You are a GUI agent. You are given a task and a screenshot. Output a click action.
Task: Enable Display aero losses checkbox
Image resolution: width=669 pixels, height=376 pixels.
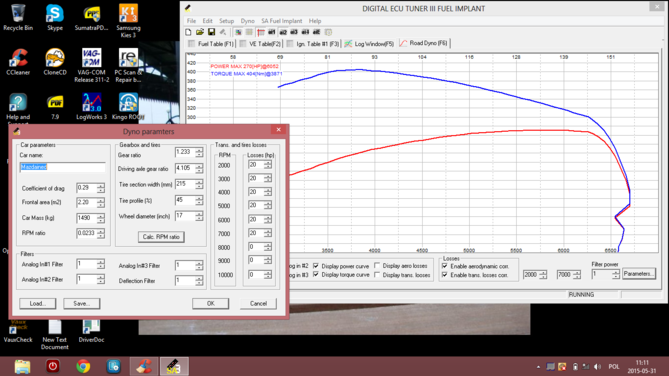377,266
